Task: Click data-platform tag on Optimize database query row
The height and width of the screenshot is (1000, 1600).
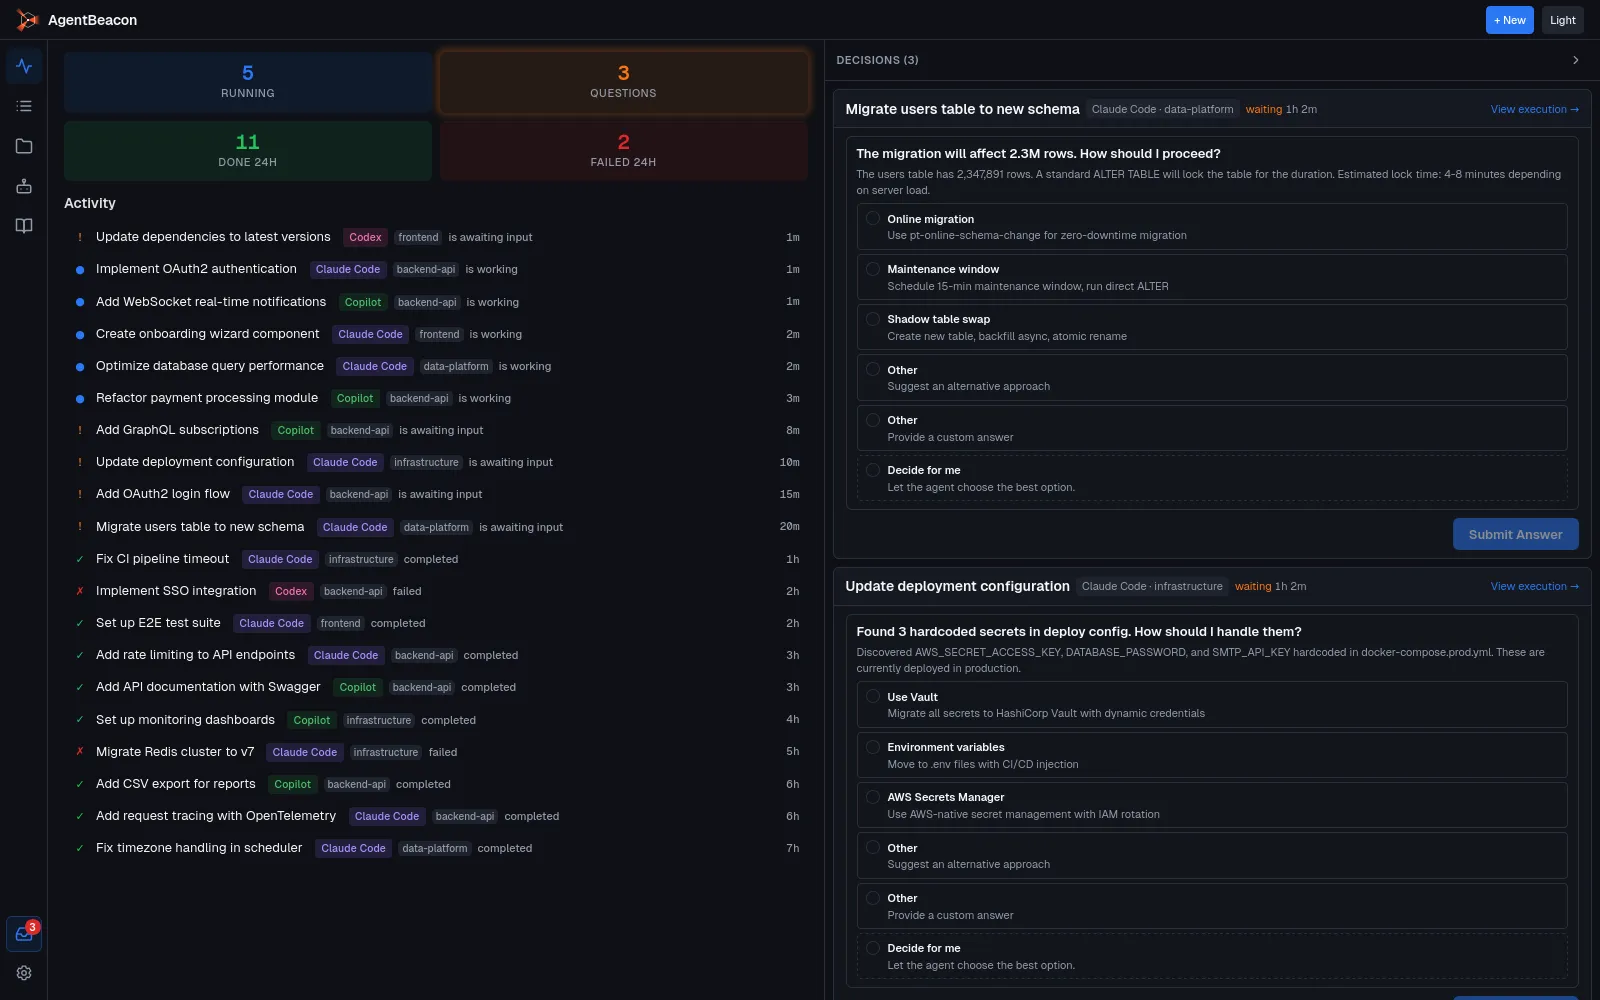Action: tap(456, 366)
